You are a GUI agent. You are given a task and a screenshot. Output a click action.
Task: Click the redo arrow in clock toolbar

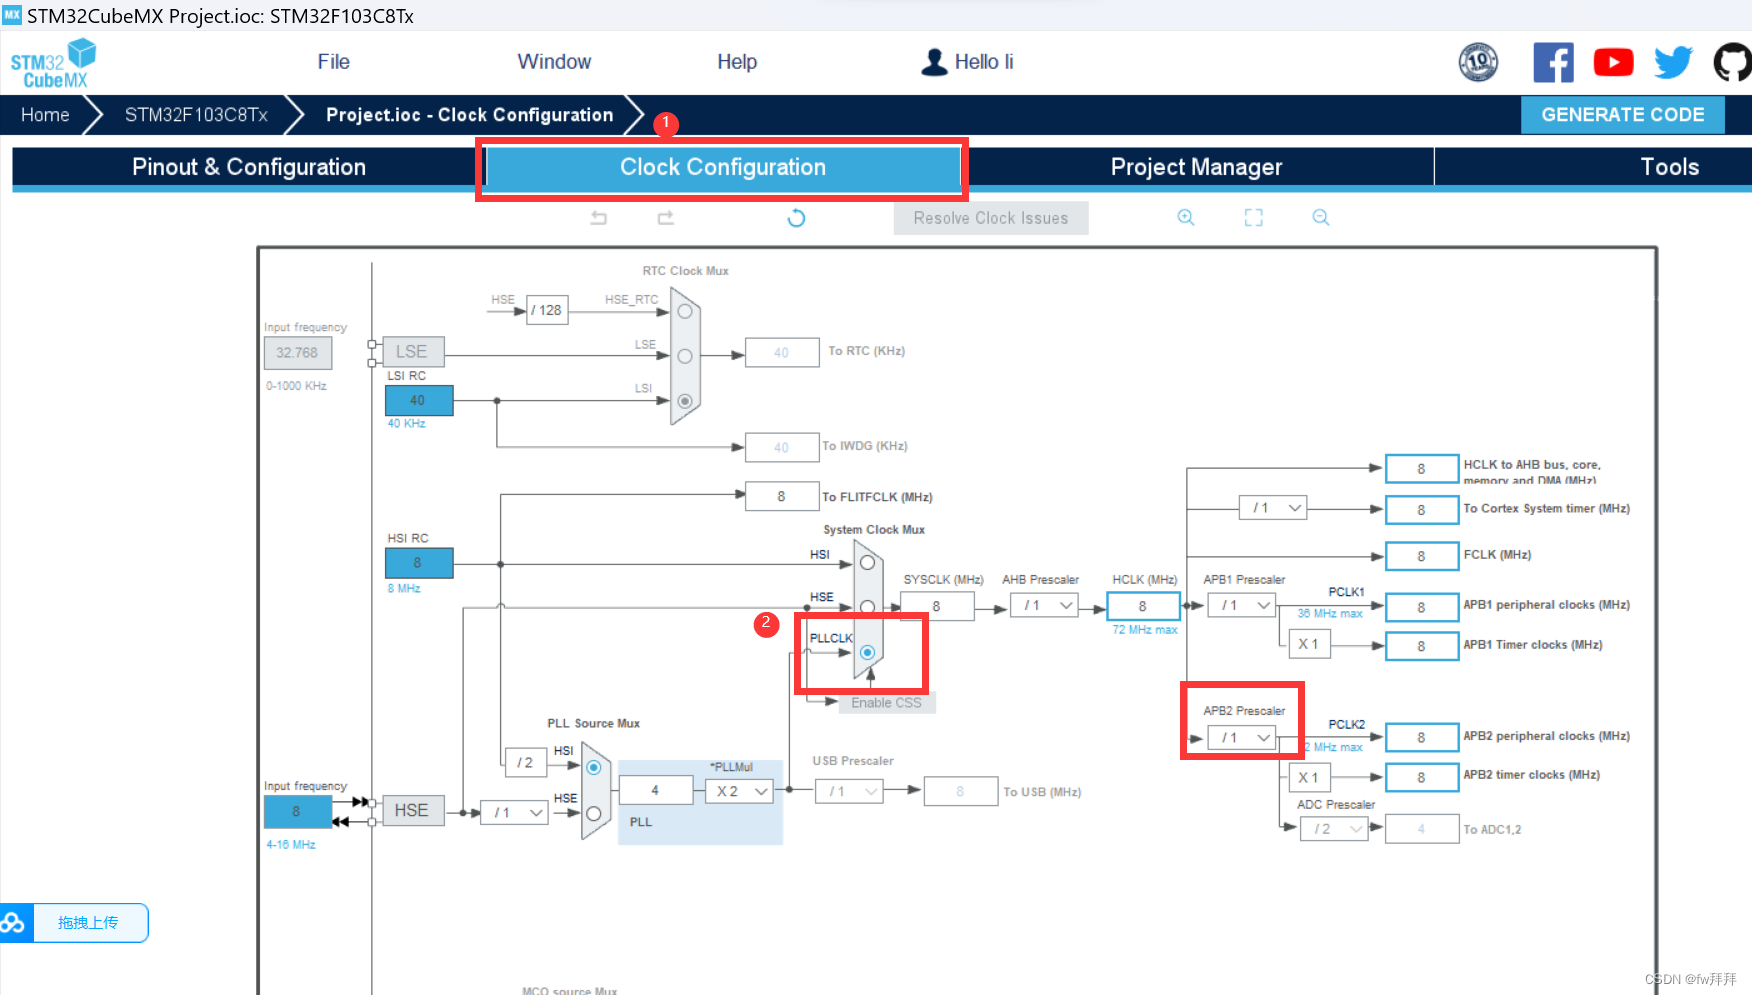click(666, 217)
